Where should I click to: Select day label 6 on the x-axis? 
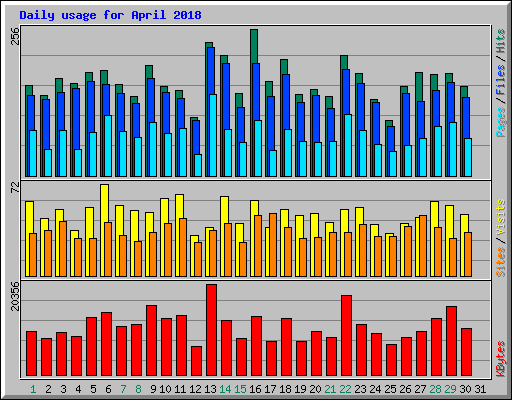pos(108,389)
